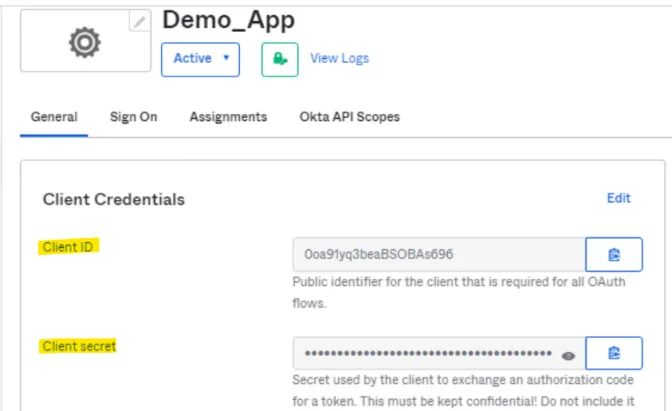Click the green lock assignment icon button

click(x=280, y=59)
